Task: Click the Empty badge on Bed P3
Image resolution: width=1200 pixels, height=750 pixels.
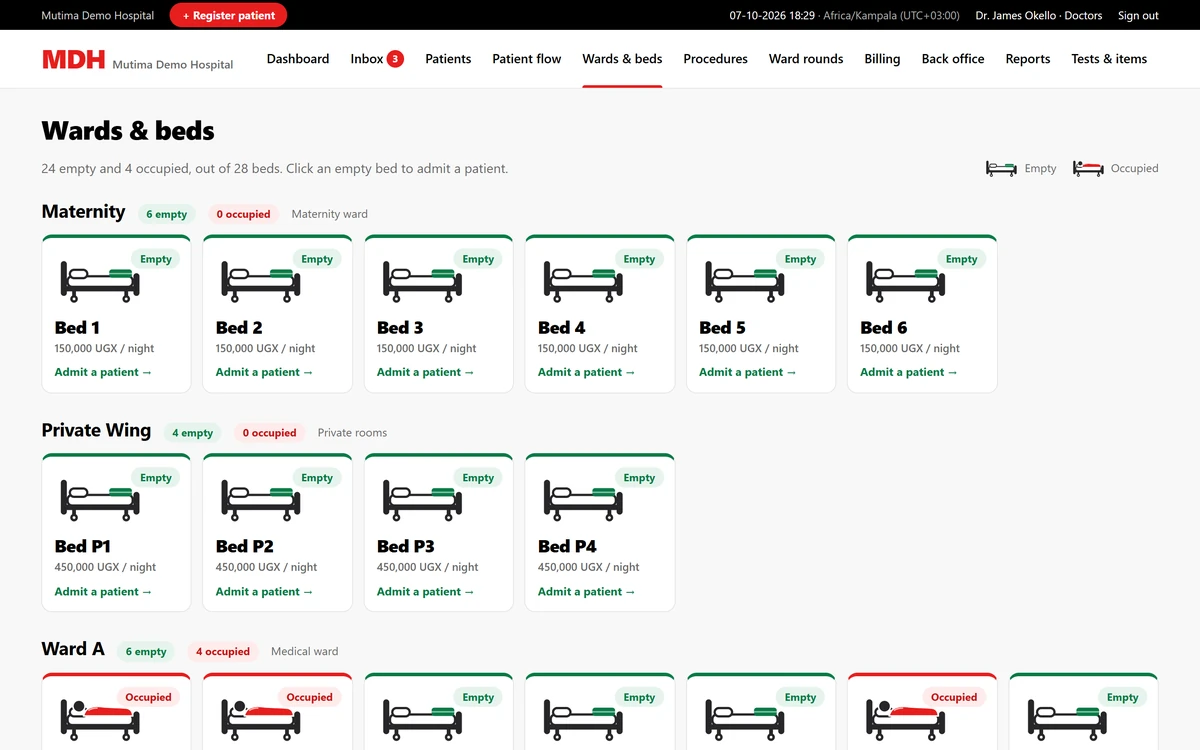Action: pos(478,478)
